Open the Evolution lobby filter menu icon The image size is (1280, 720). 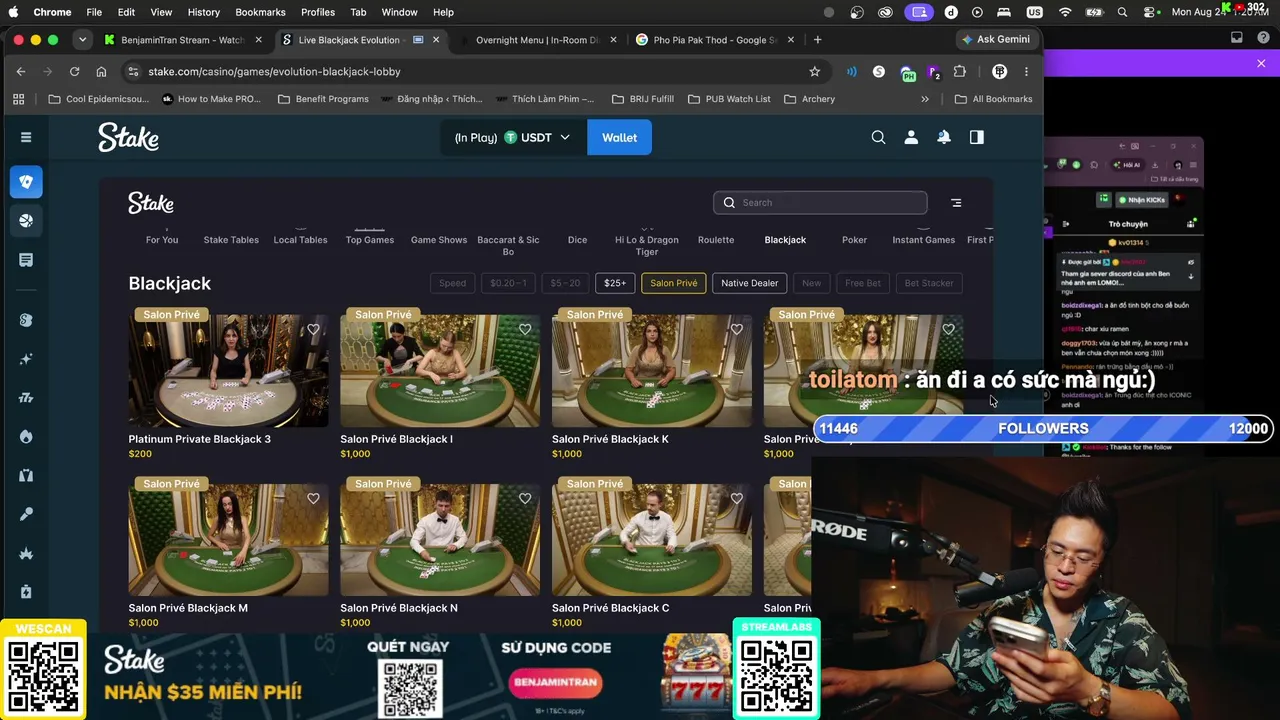(x=956, y=203)
